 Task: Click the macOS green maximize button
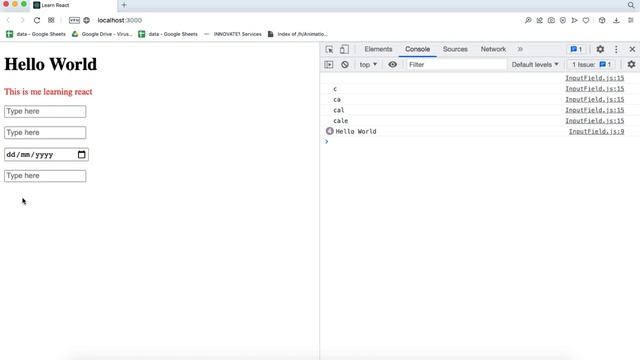(24, 4)
